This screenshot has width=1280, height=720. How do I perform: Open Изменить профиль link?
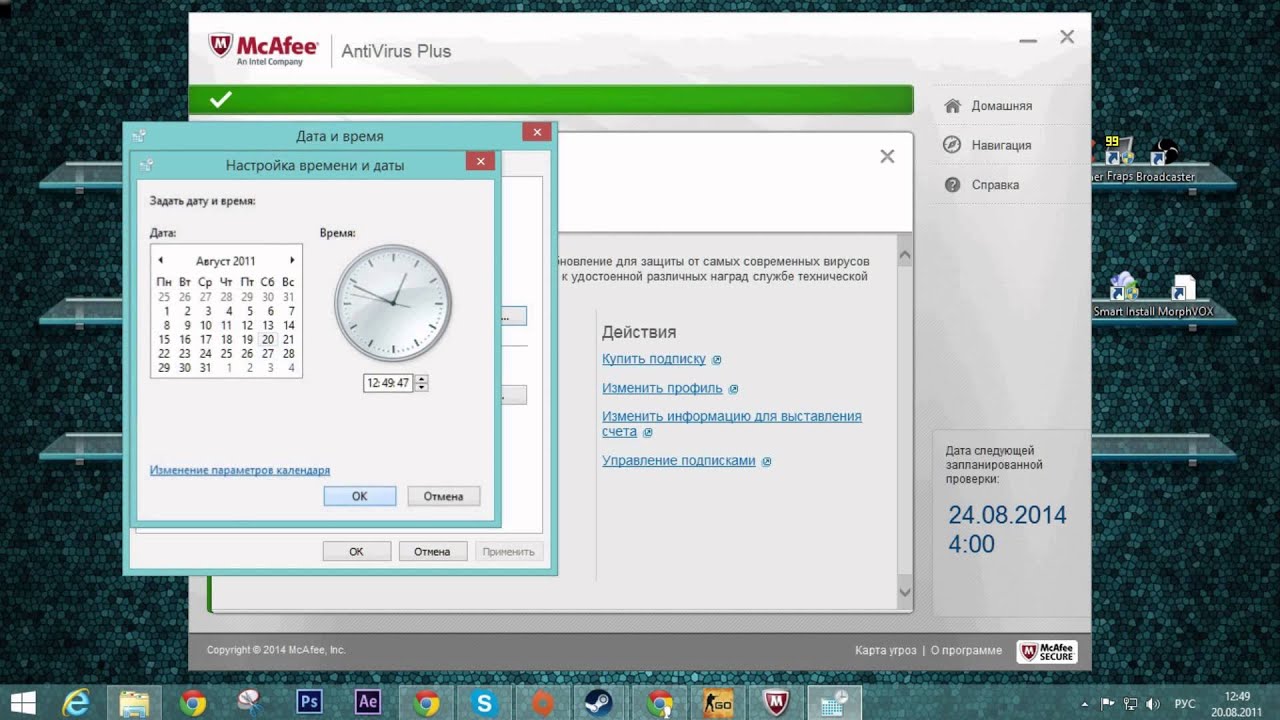tap(662, 388)
